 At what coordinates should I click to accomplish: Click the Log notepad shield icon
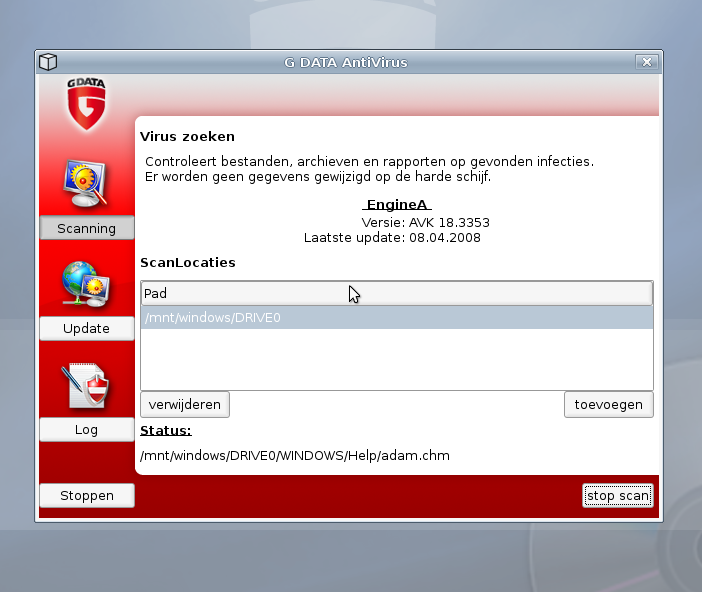pos(86,386)
